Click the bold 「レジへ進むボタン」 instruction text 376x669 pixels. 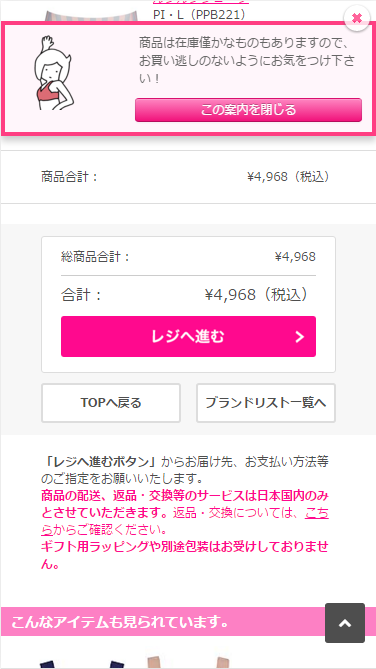(101, 461)
